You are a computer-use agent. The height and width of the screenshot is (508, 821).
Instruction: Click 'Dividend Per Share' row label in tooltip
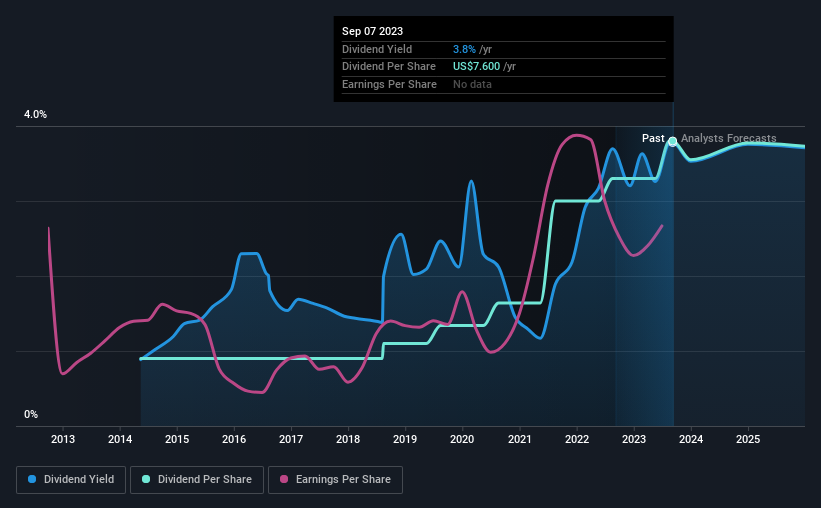point(389,67)
